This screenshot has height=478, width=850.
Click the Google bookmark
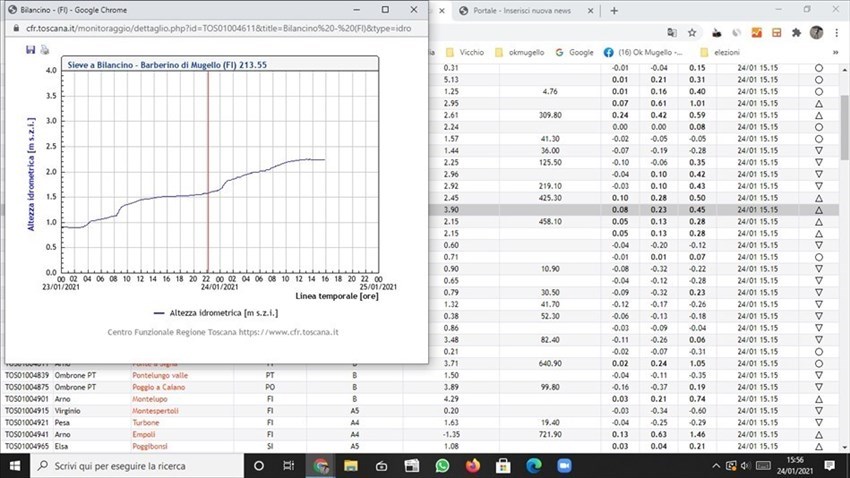(573, 51)
